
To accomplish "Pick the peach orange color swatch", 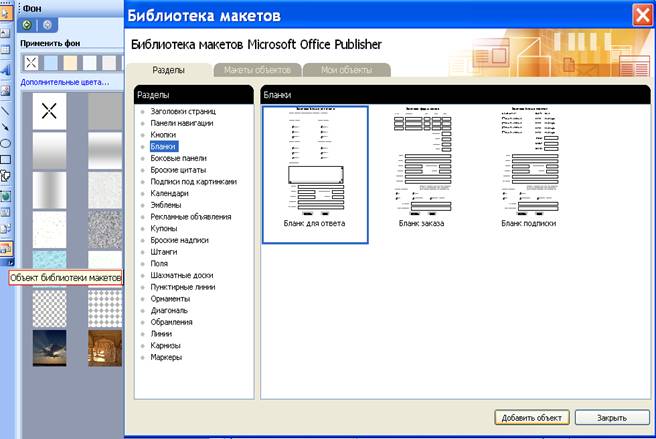I will click(x=70, y=63).
